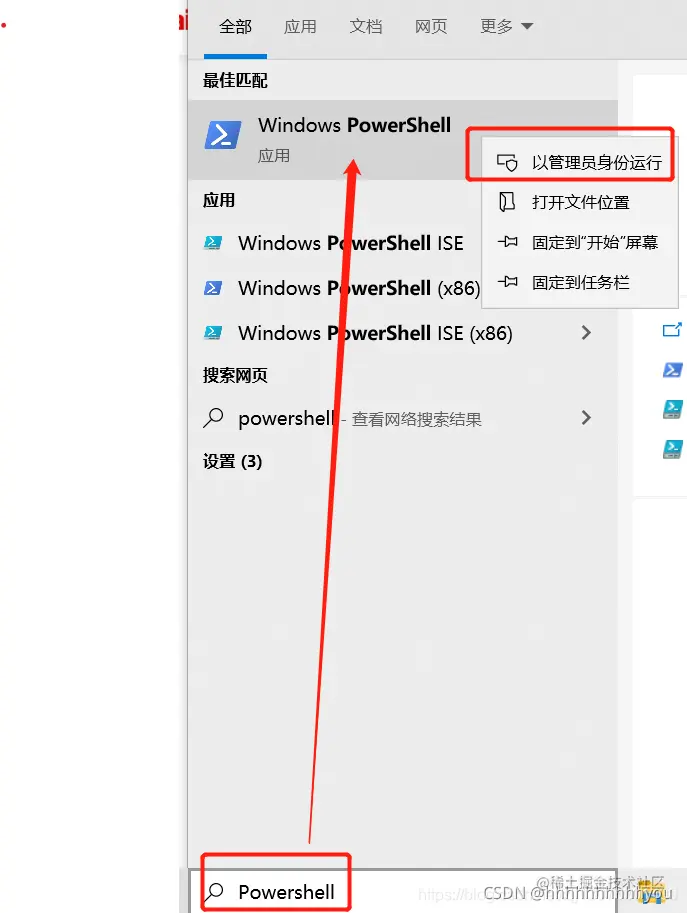
Task: Open the 设置 (3) results section
Action: (x=232, y=462)
